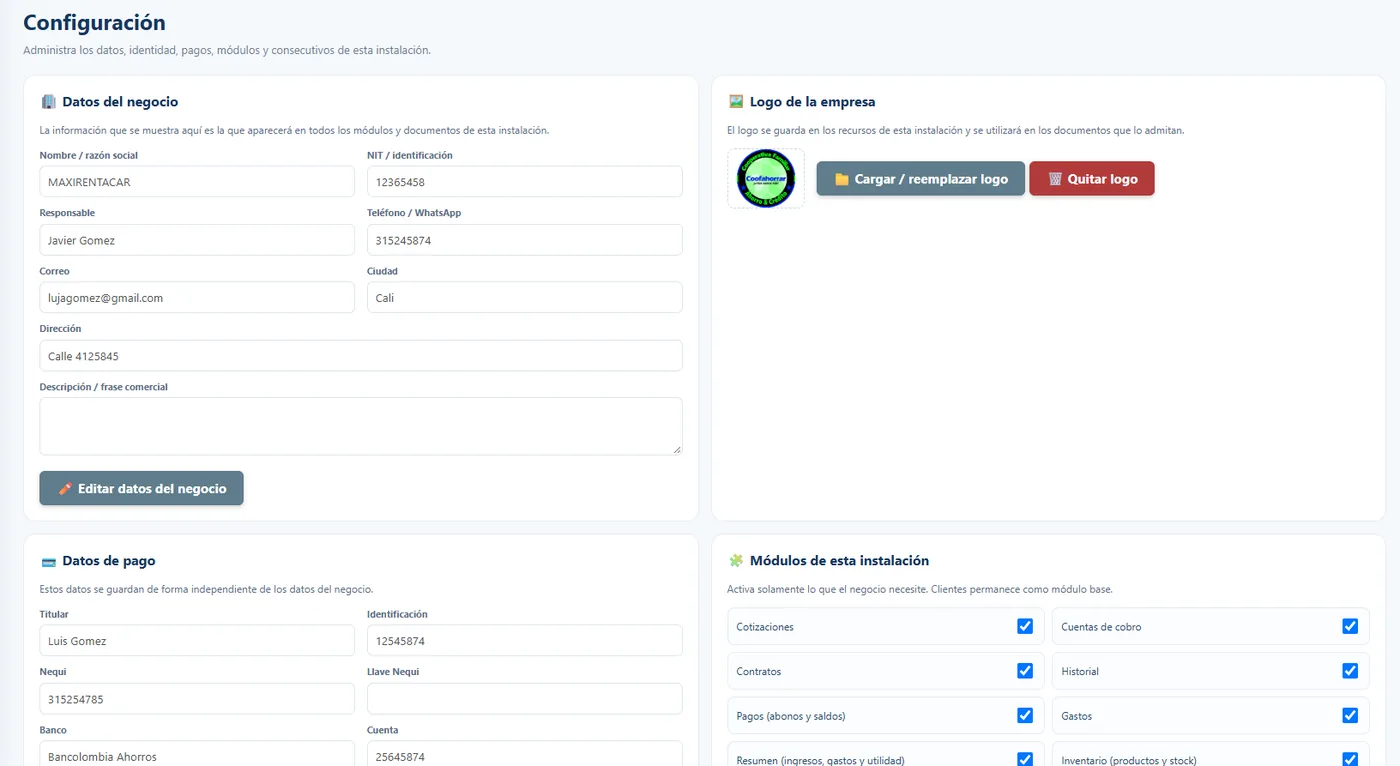Uncheck the Cotizaciones module checkbox

click(1025, 626)
